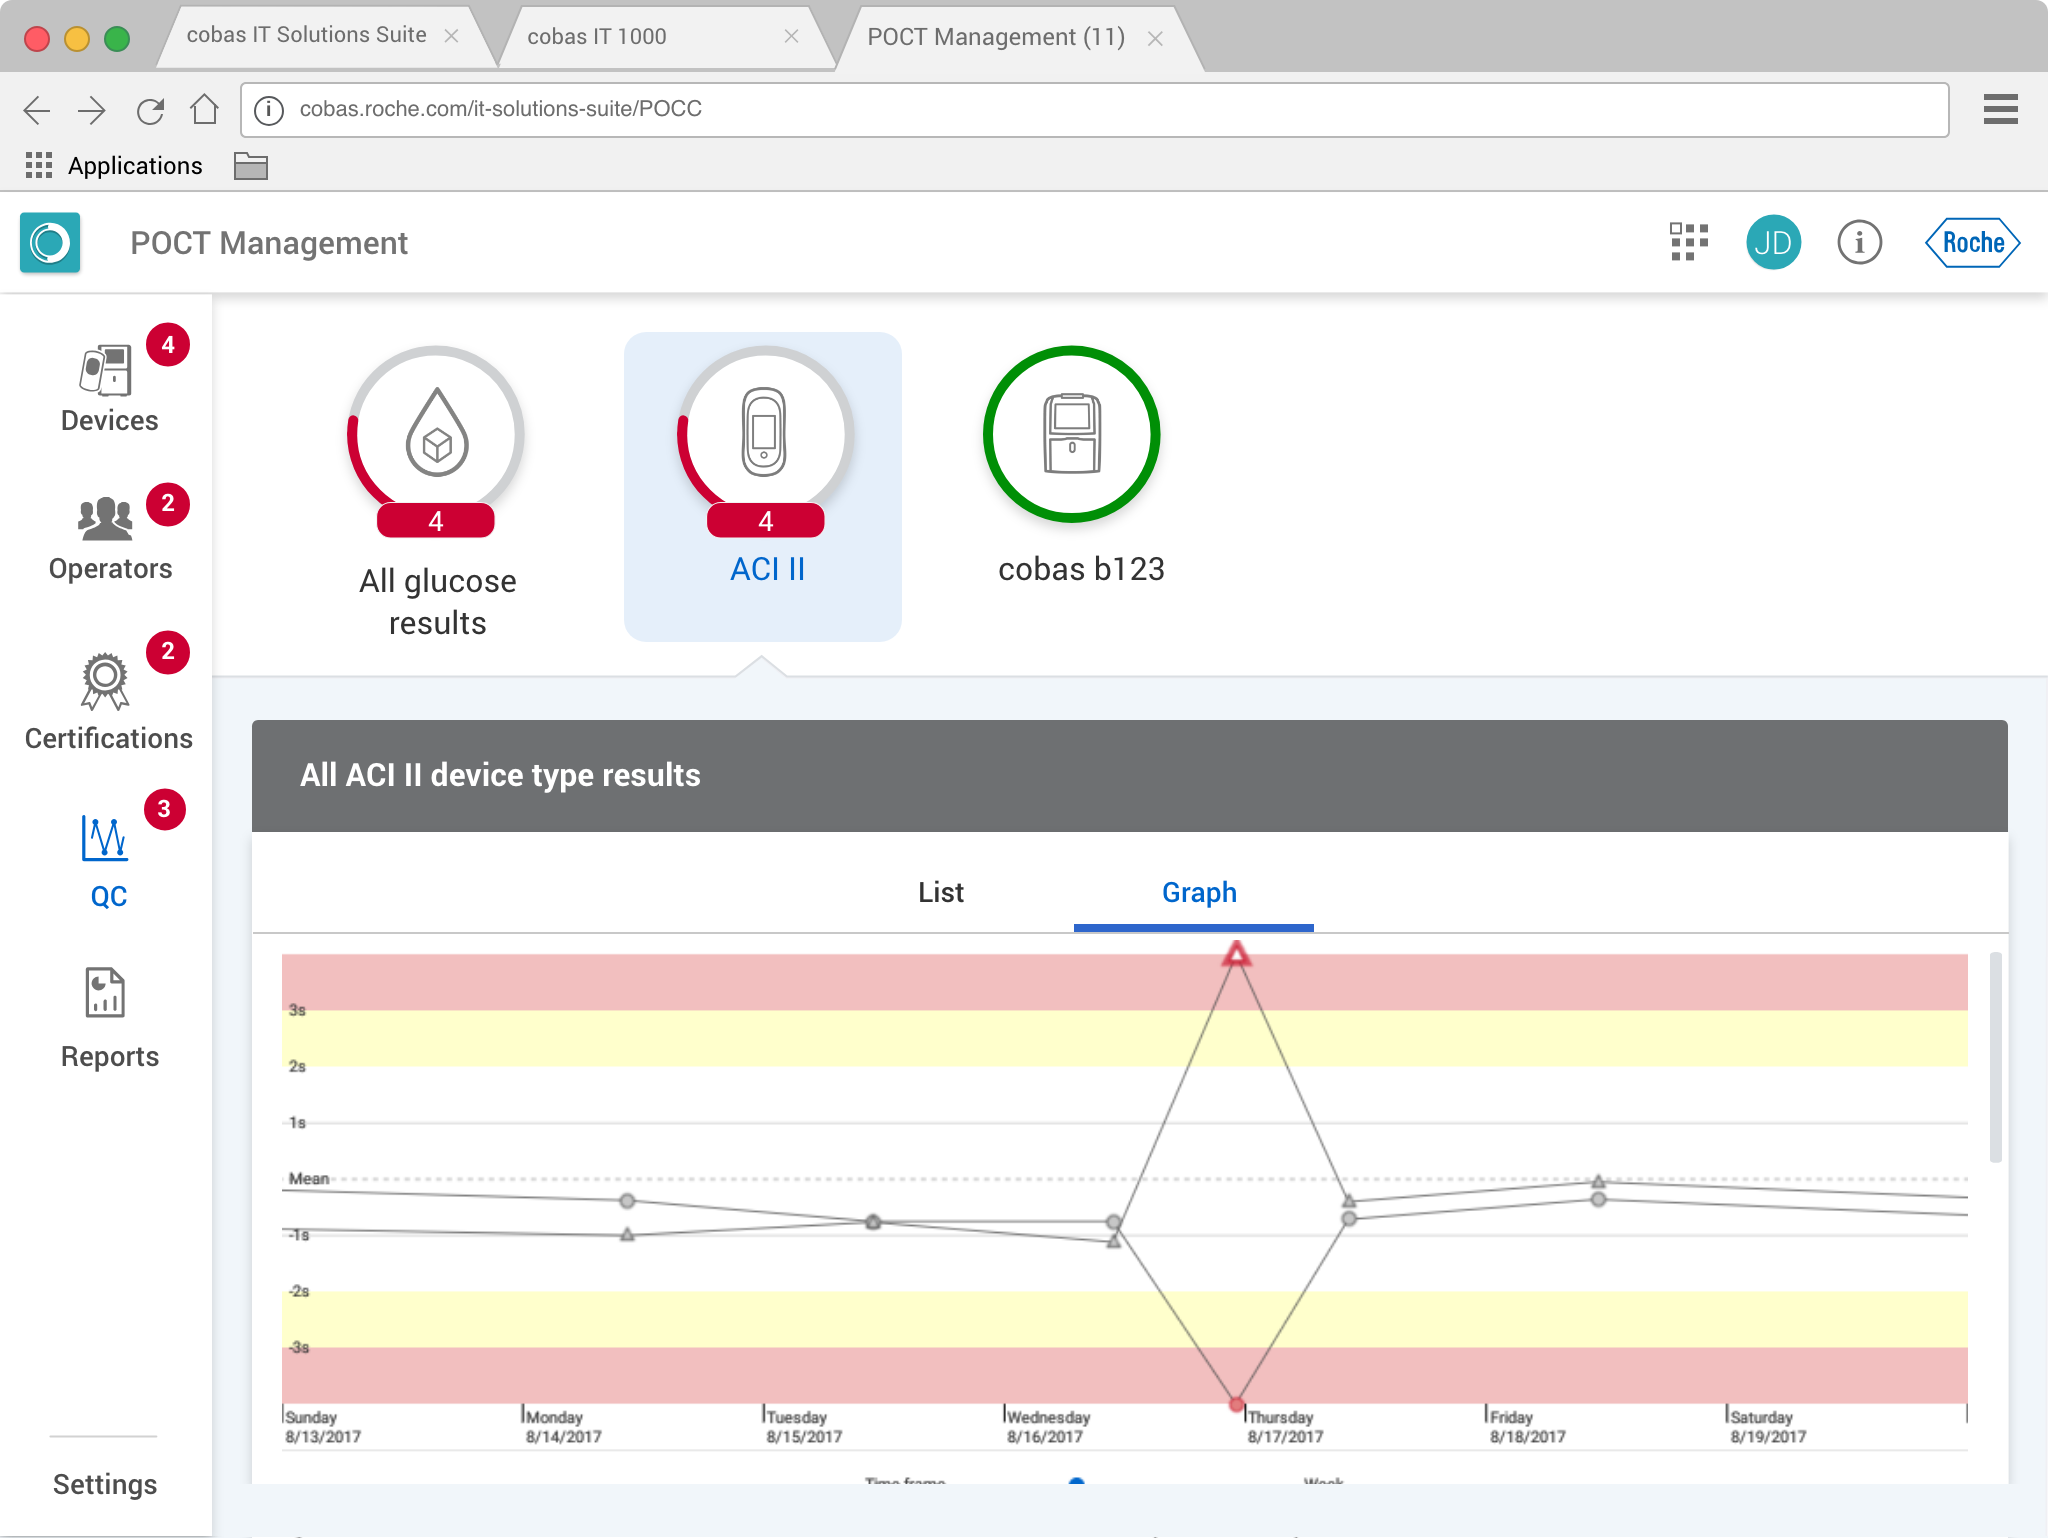The width and height of the screenshot is (2048, 1538).
Task: Open the JD user profile avatar
Action: 1773,242
